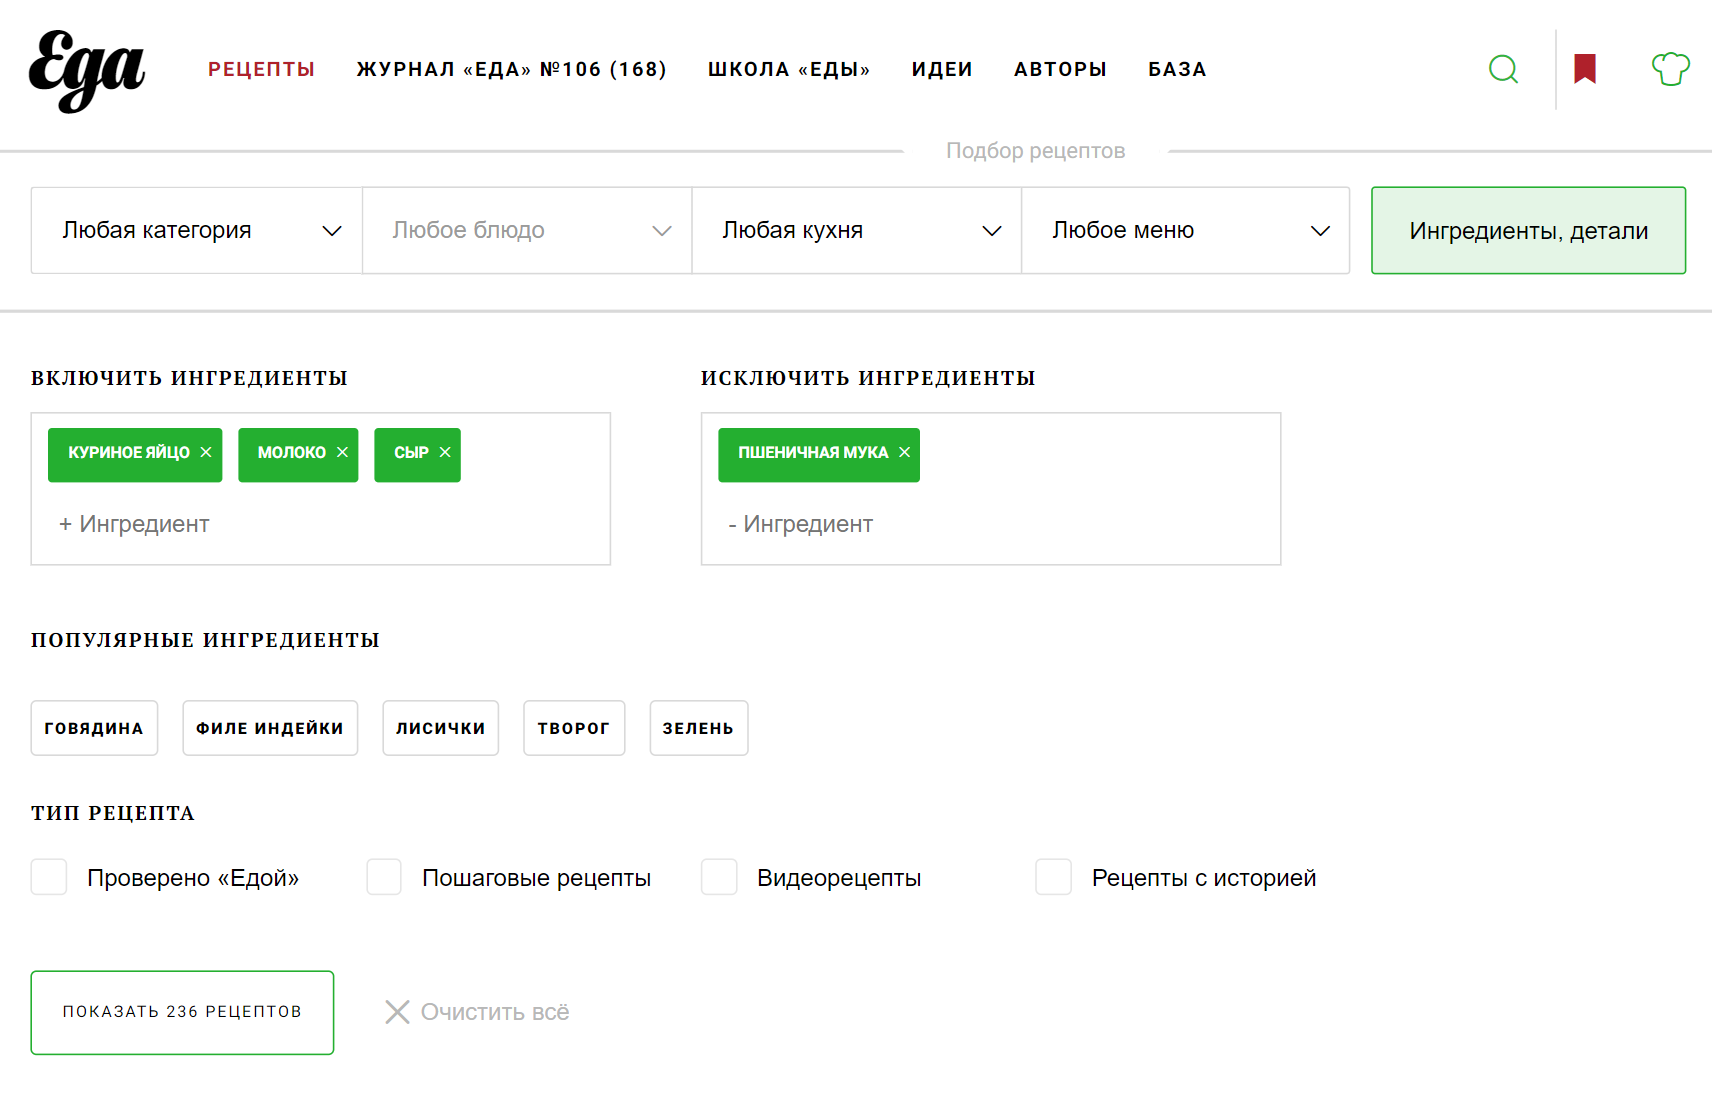Image resolution: width=1712 pixels, height=1098 pixels.
Task: Expand the Любое меню dropdown
Action: pyautogui.click(x=1186, y=230)
